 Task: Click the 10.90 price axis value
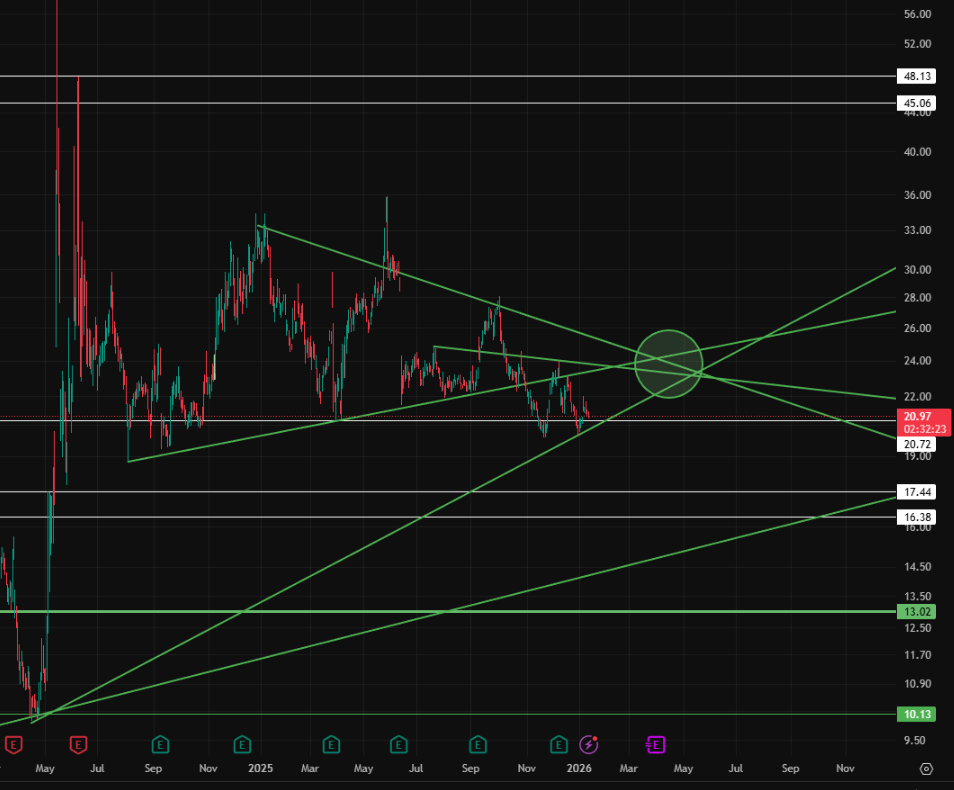(x=917, y=684)
